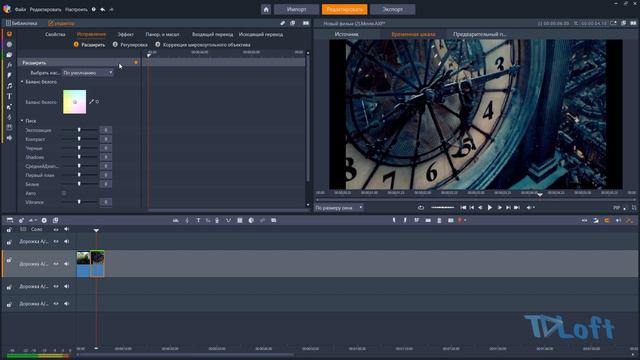The image size is (640, 360).
Task: Open the Файл menu
Action: tap(20, 9)
